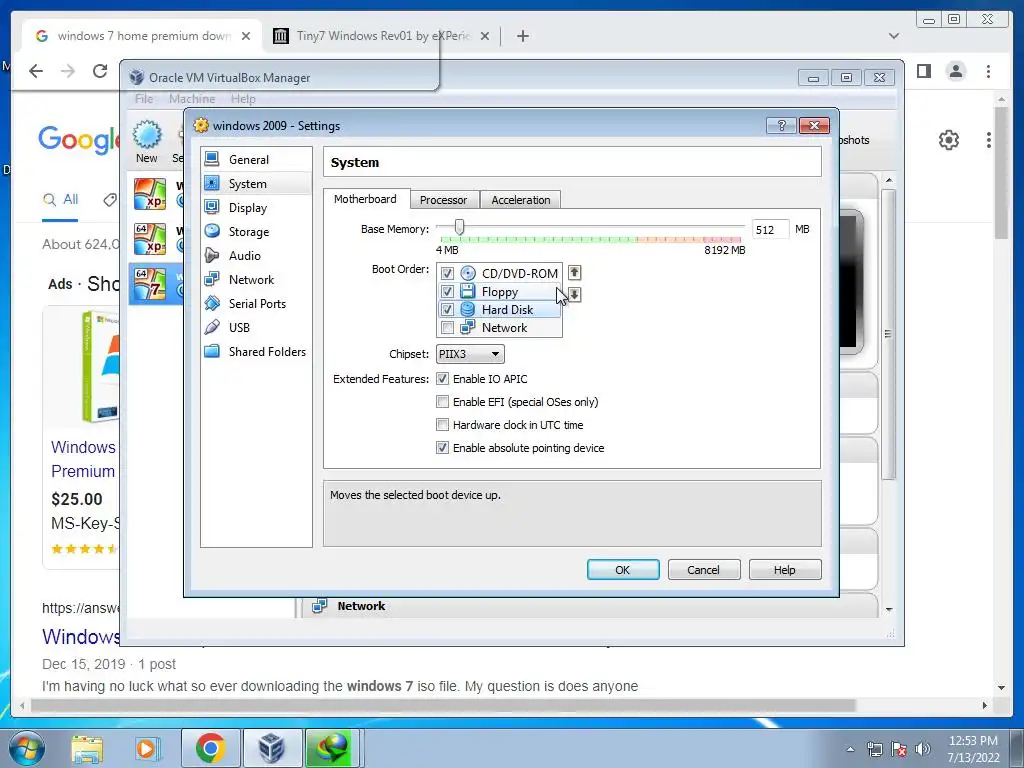Reload the page in Chrome
The width and height of the screenshot is (1024, 768).
pyautogui.click(x=100, y=71)
